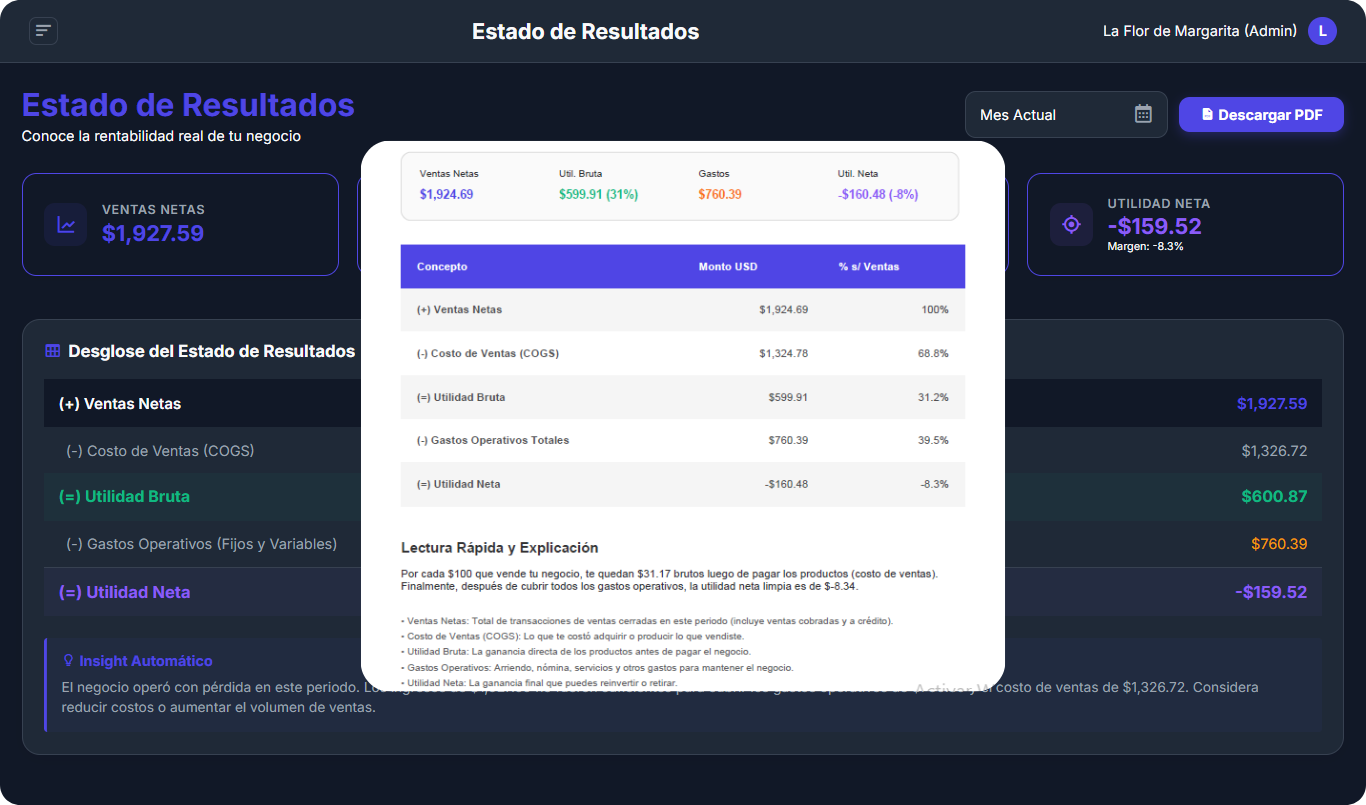The image size is (1366, 805).
Task: Click the Ventas Netas $1,924.69 summary chip
Action: pyautogui.click(x=449, y=186)
